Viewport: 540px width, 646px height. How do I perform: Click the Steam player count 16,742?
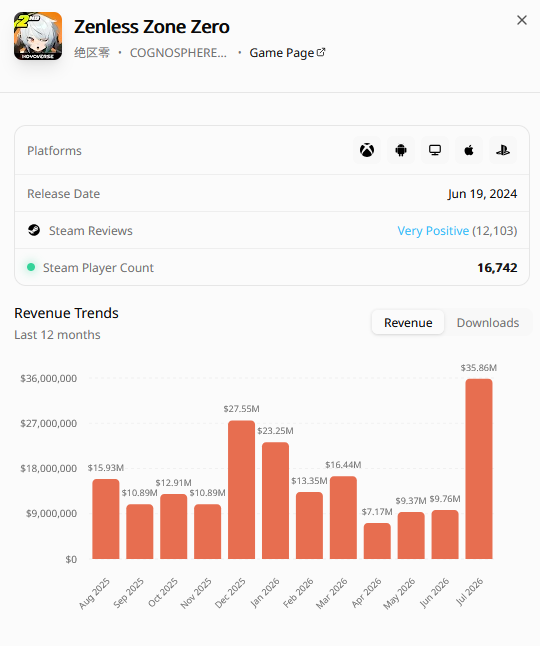pyautogui.click(x=497, y=268)
